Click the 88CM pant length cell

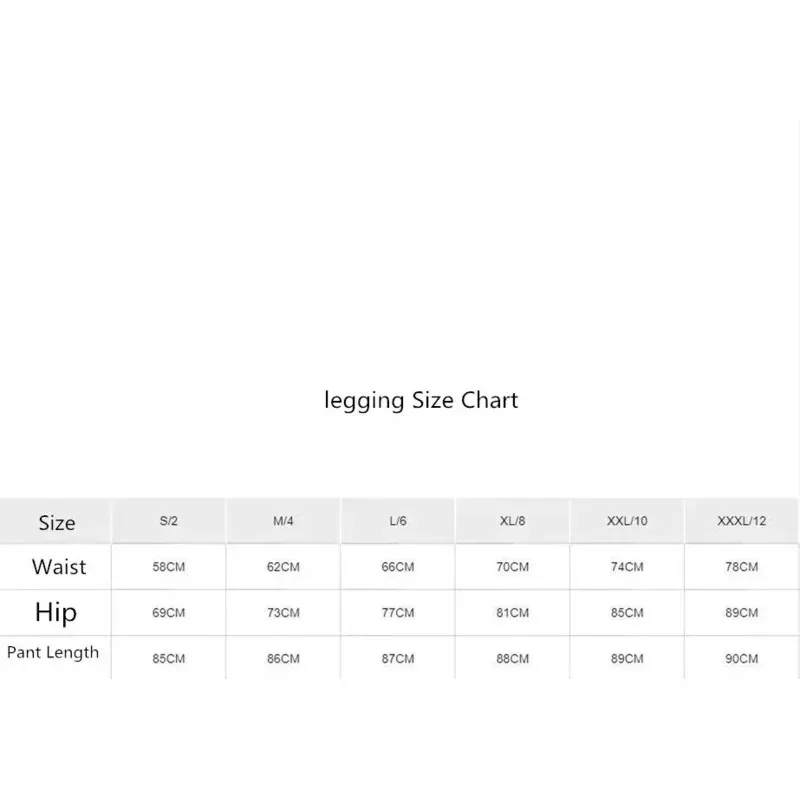tap(513, 659)
